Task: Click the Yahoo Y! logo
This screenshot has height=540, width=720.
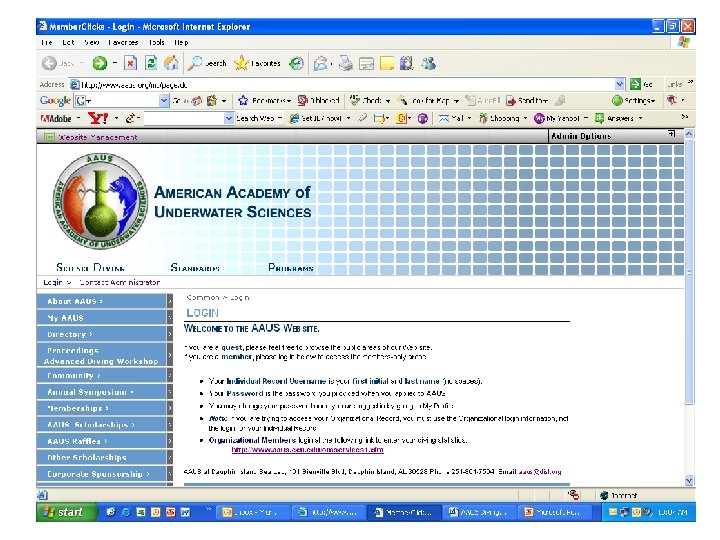Action: 98,118
